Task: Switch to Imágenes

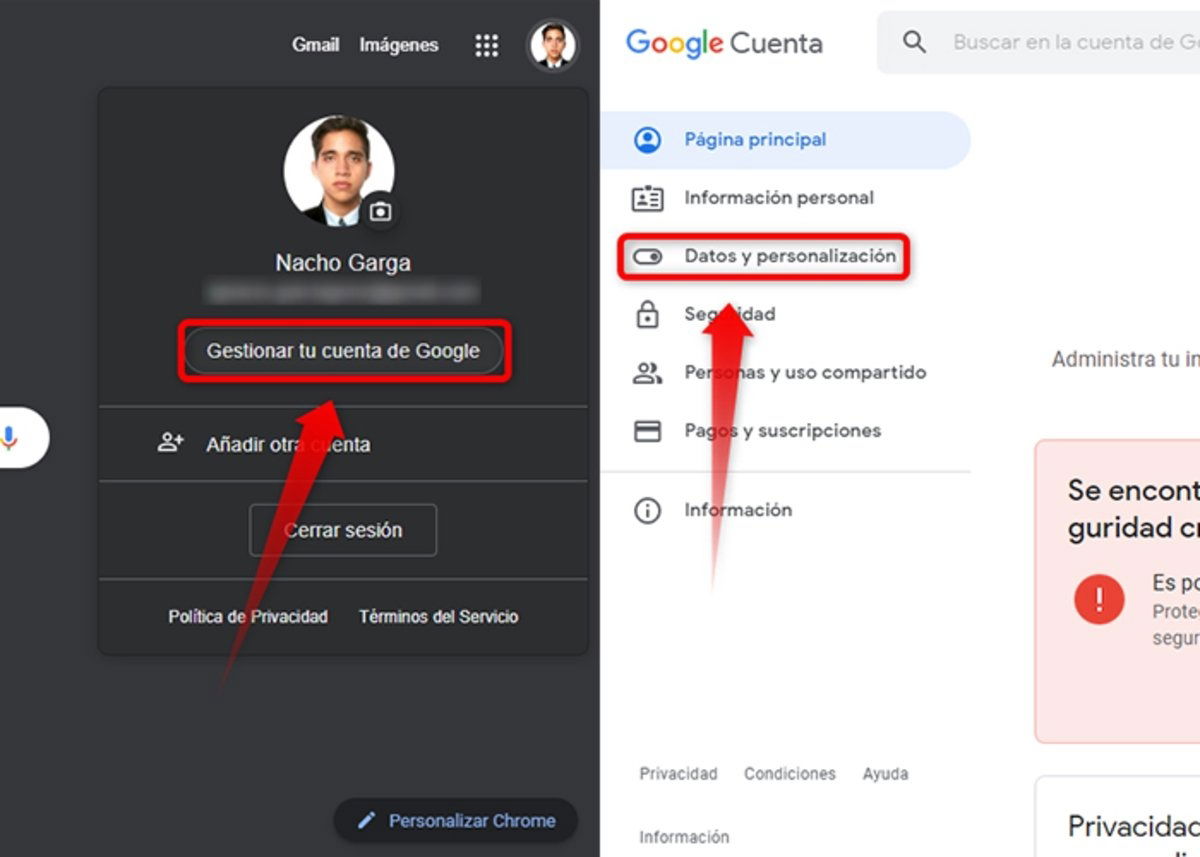Action: tap(398, 45)
